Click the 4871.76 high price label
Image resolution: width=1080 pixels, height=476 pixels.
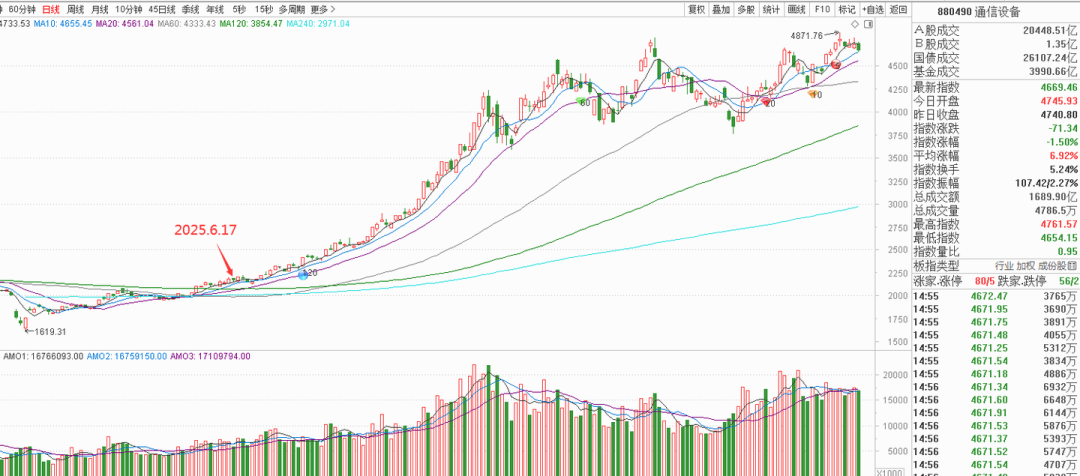pyautogui.click(x=807, y=35)
